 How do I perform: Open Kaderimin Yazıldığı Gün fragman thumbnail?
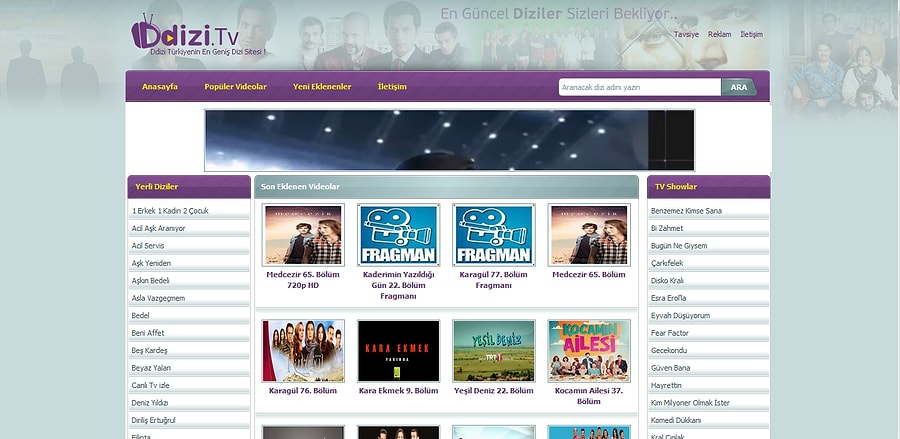click(398, 235)
